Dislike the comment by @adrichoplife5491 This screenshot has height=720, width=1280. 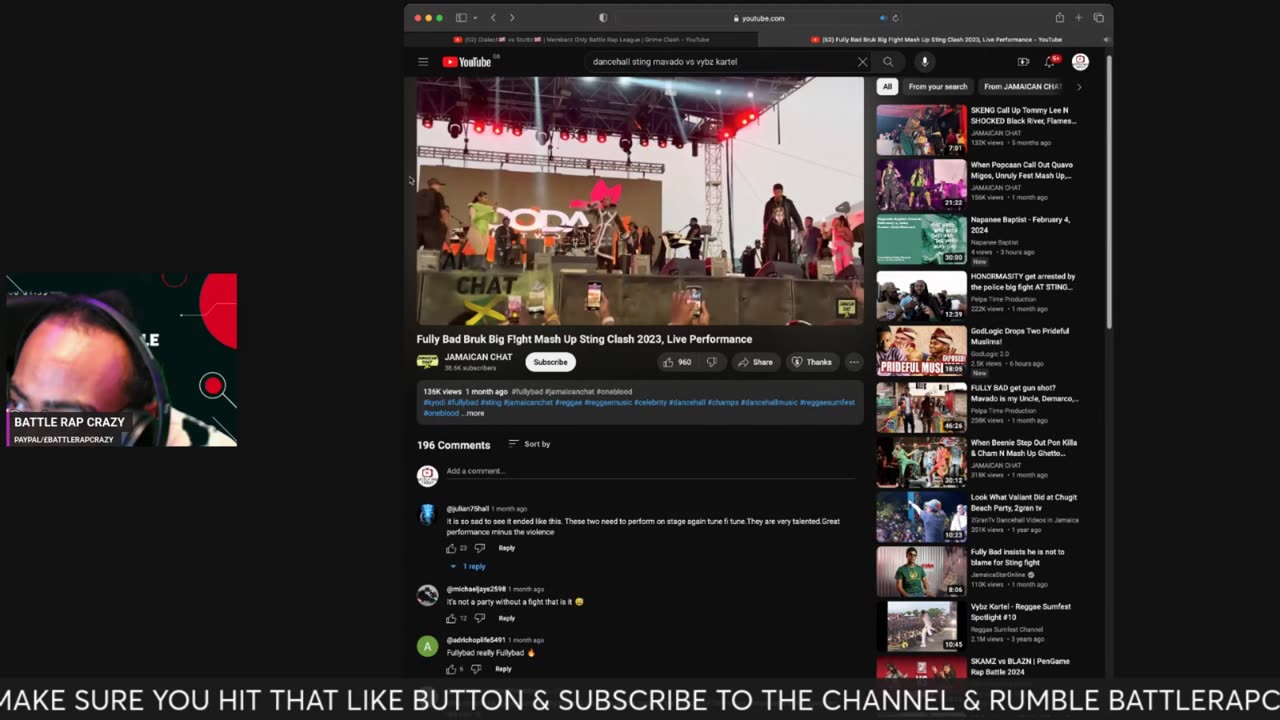(476, 669)
